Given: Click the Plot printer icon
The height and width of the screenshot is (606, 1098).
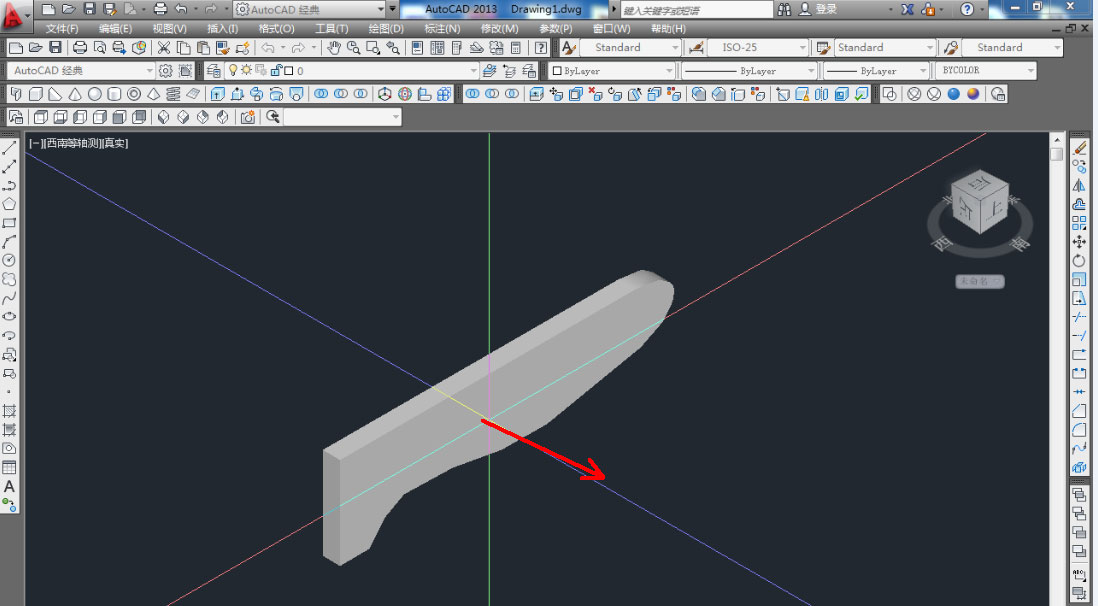Looking at the screenshot, I should 79,48.
